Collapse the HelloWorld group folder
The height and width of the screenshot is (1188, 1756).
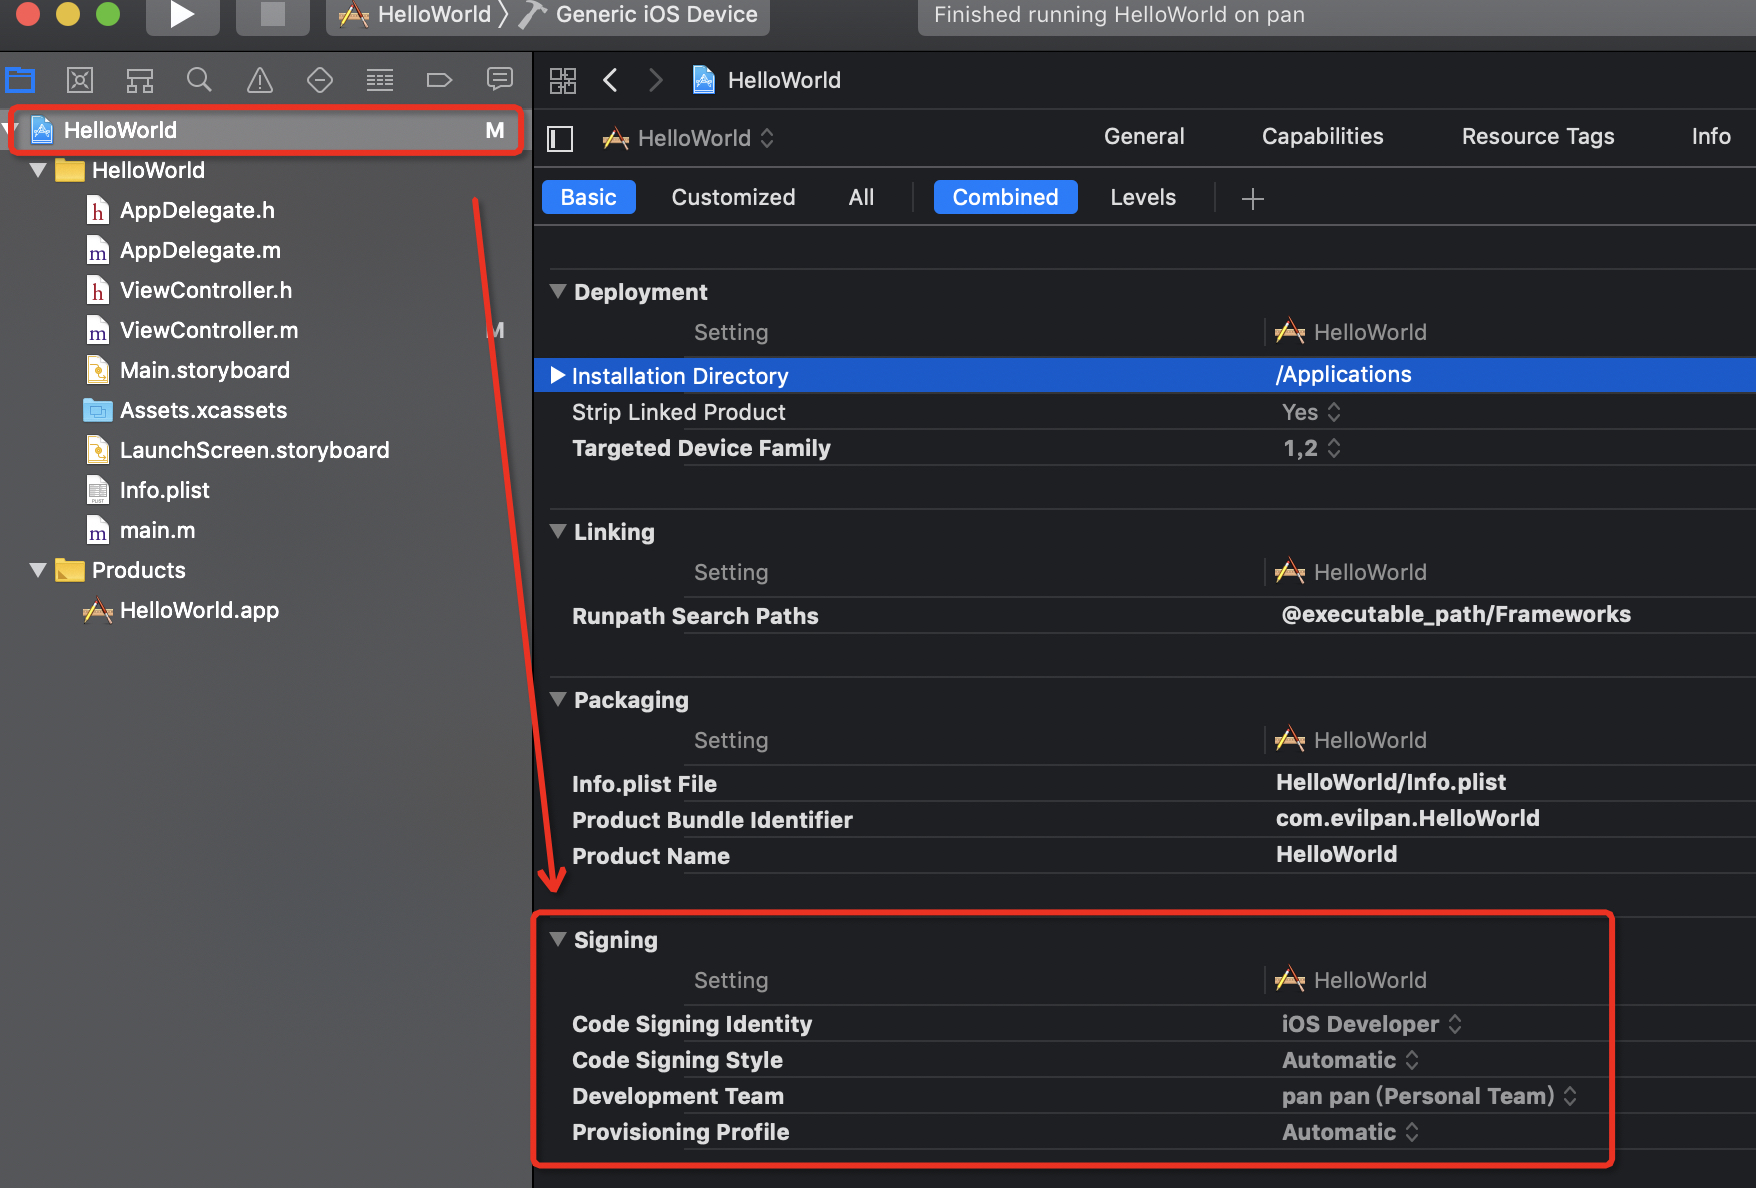pyautogui.click(x=38, y=170)
